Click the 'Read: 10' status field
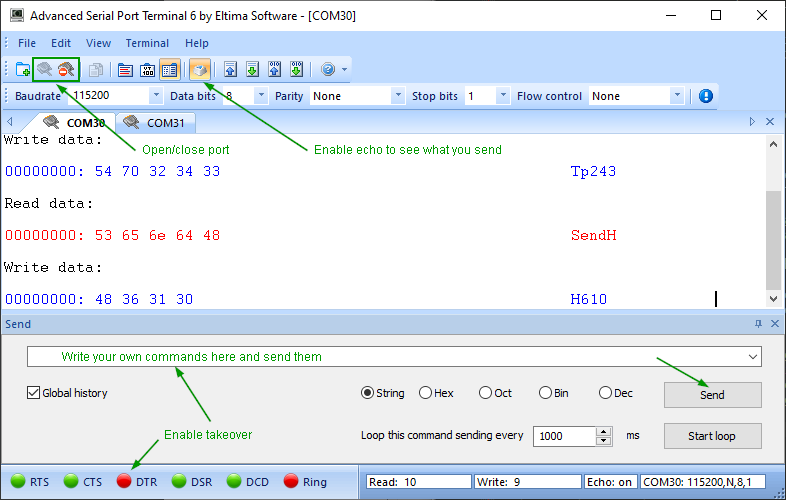 pos(419,482)
